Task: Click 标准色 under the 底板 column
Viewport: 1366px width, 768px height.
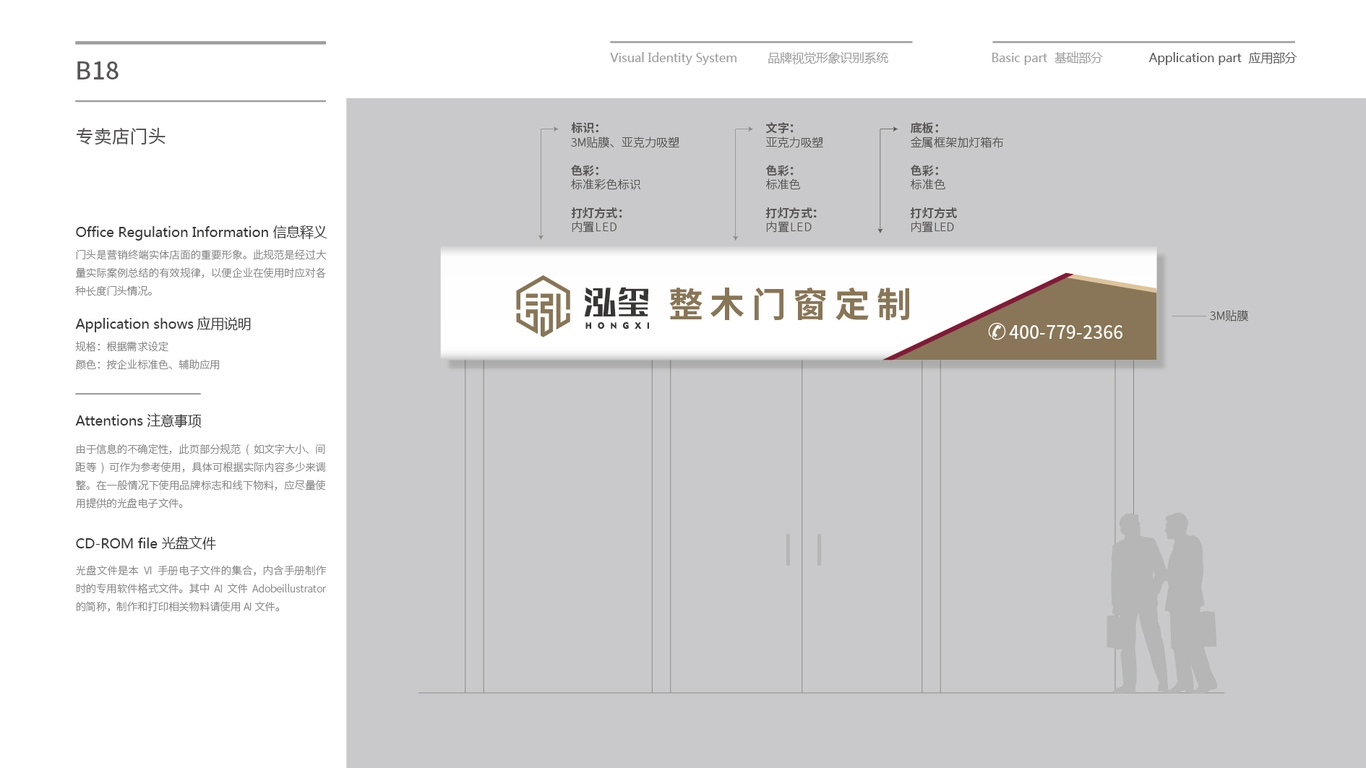Action: [x=927, y=185]
